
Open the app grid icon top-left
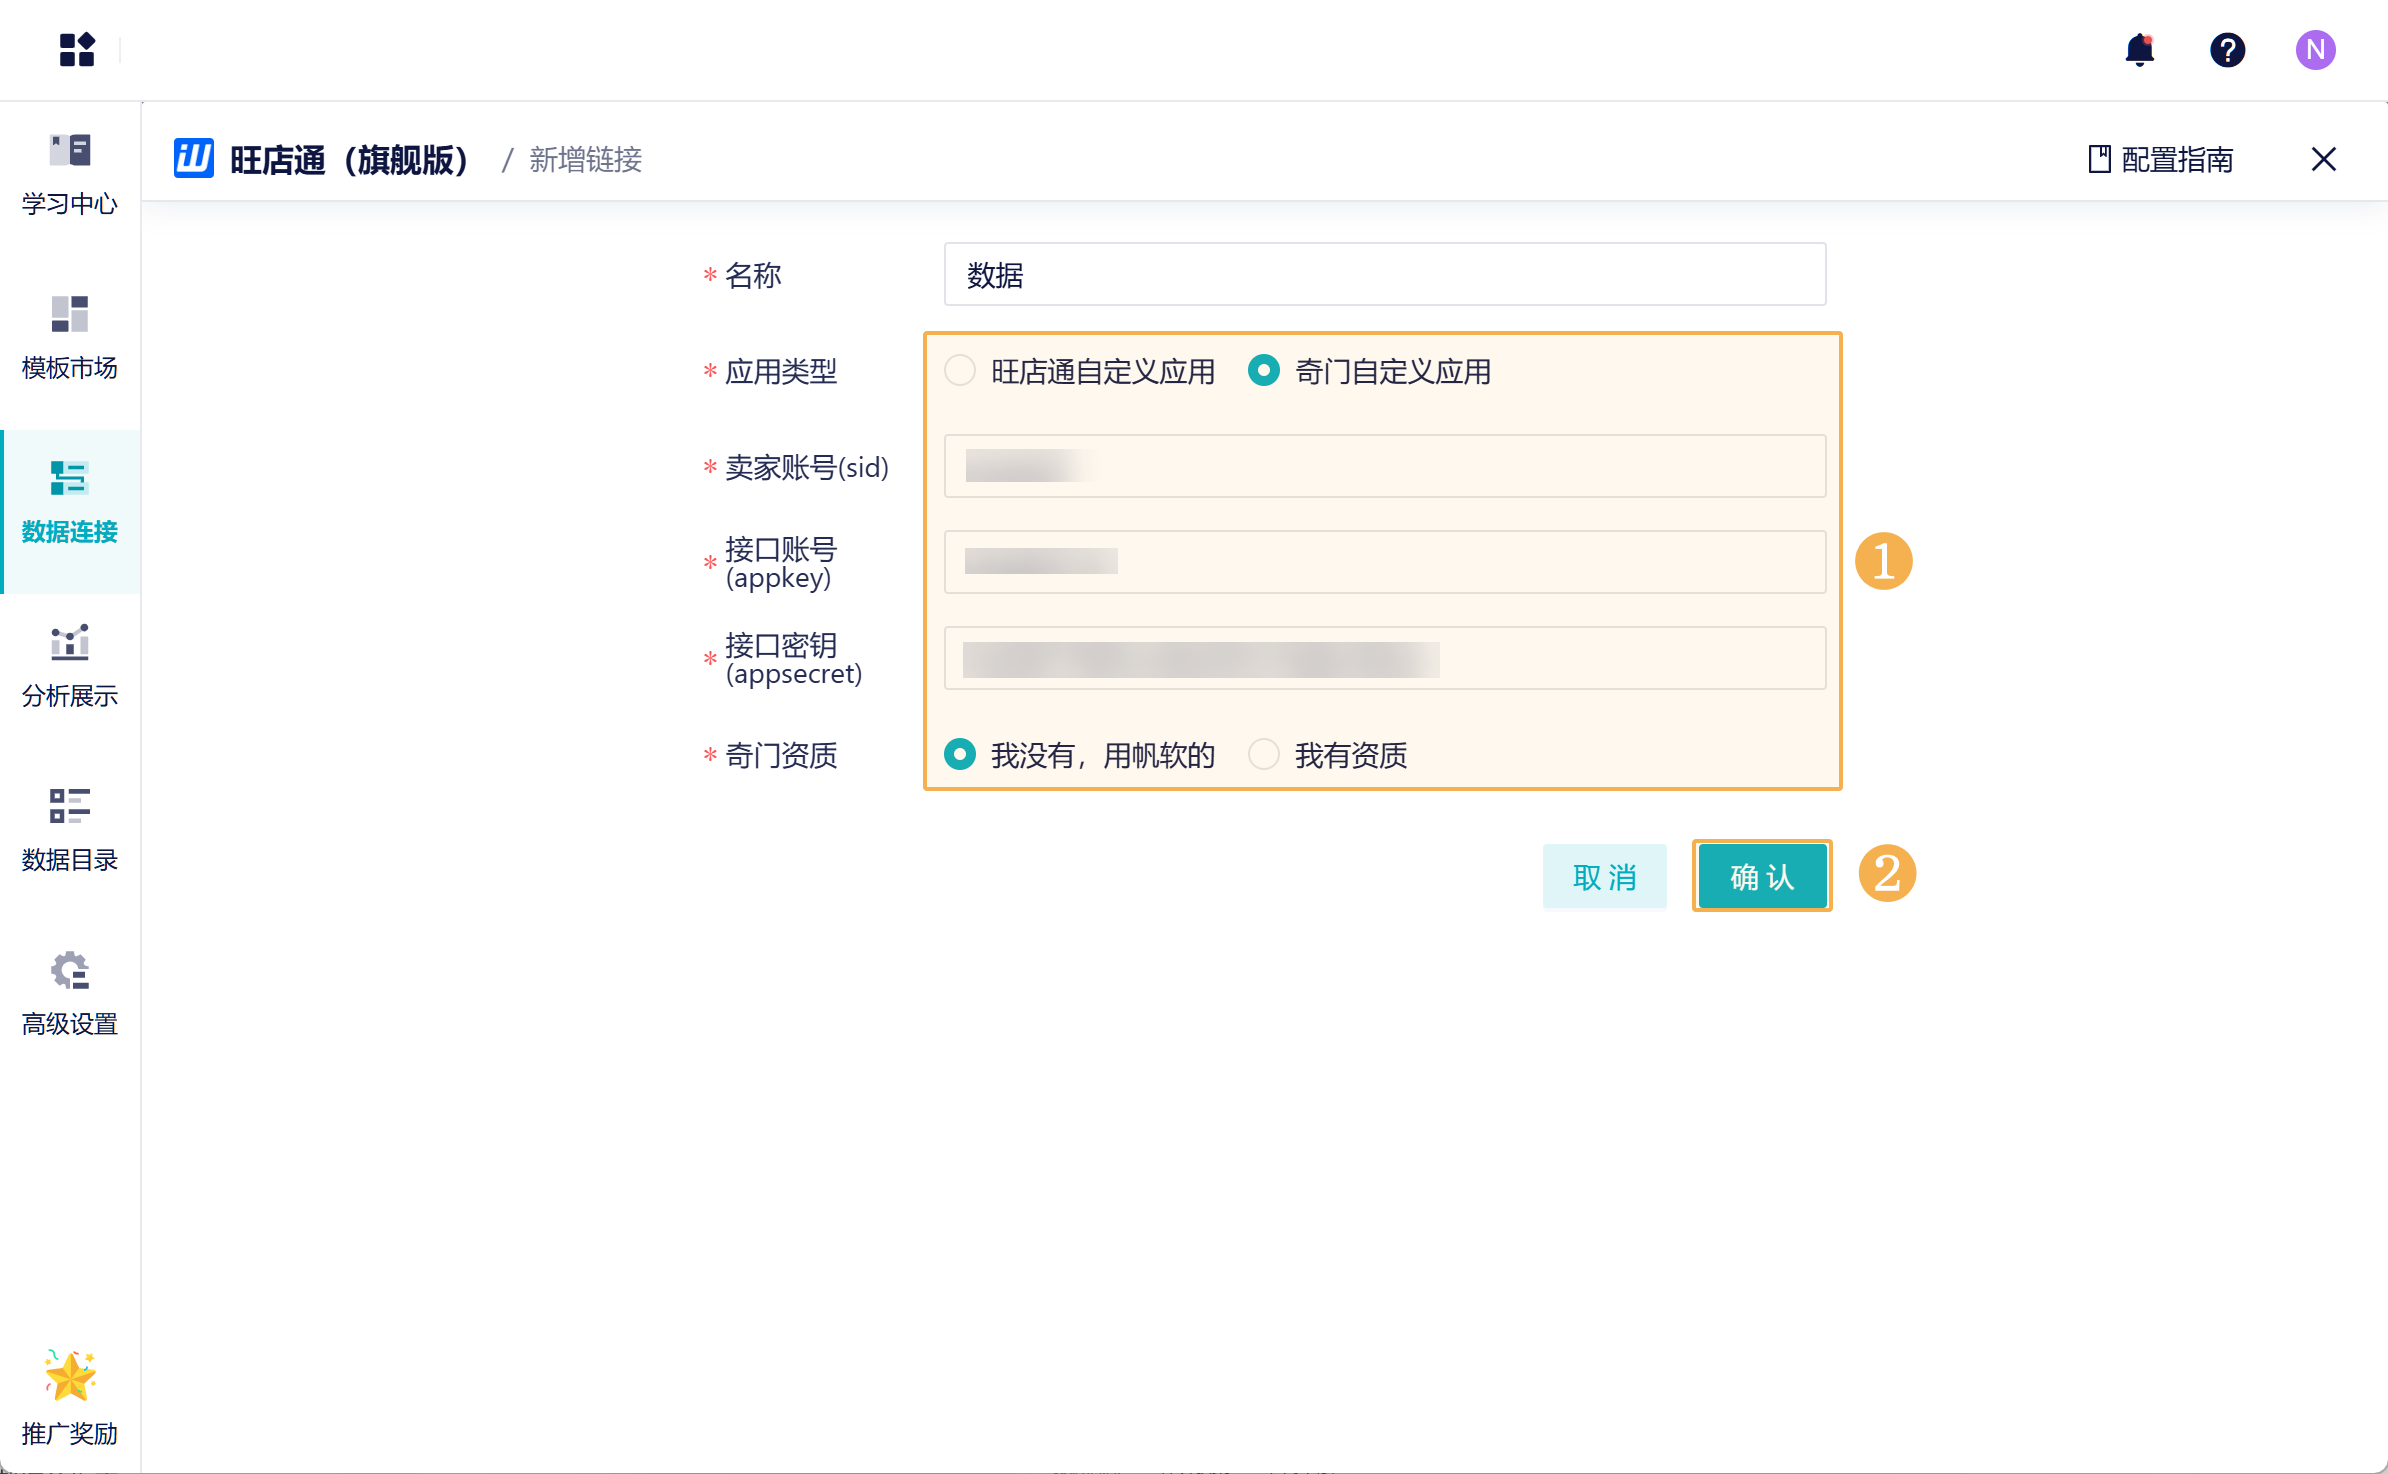[x=76, y=49]
